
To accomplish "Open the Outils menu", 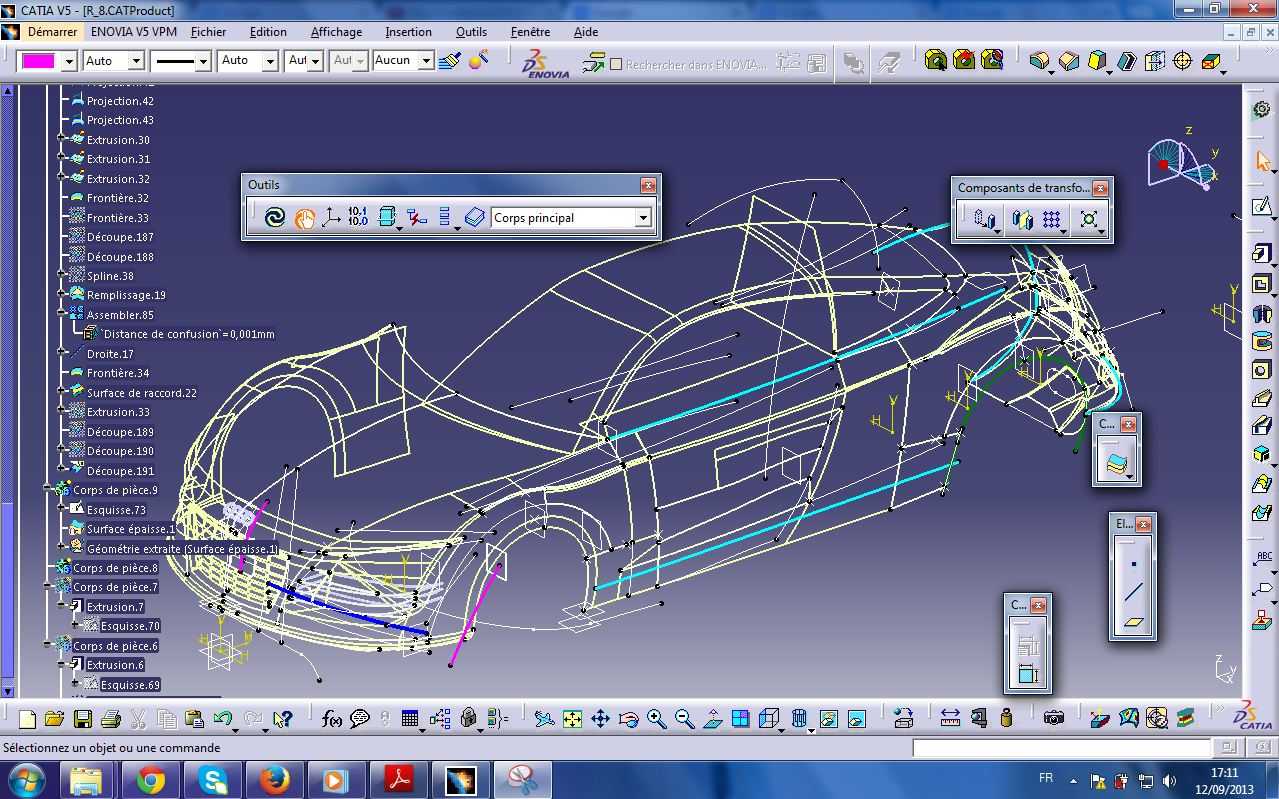I will (x=471, y=32).
